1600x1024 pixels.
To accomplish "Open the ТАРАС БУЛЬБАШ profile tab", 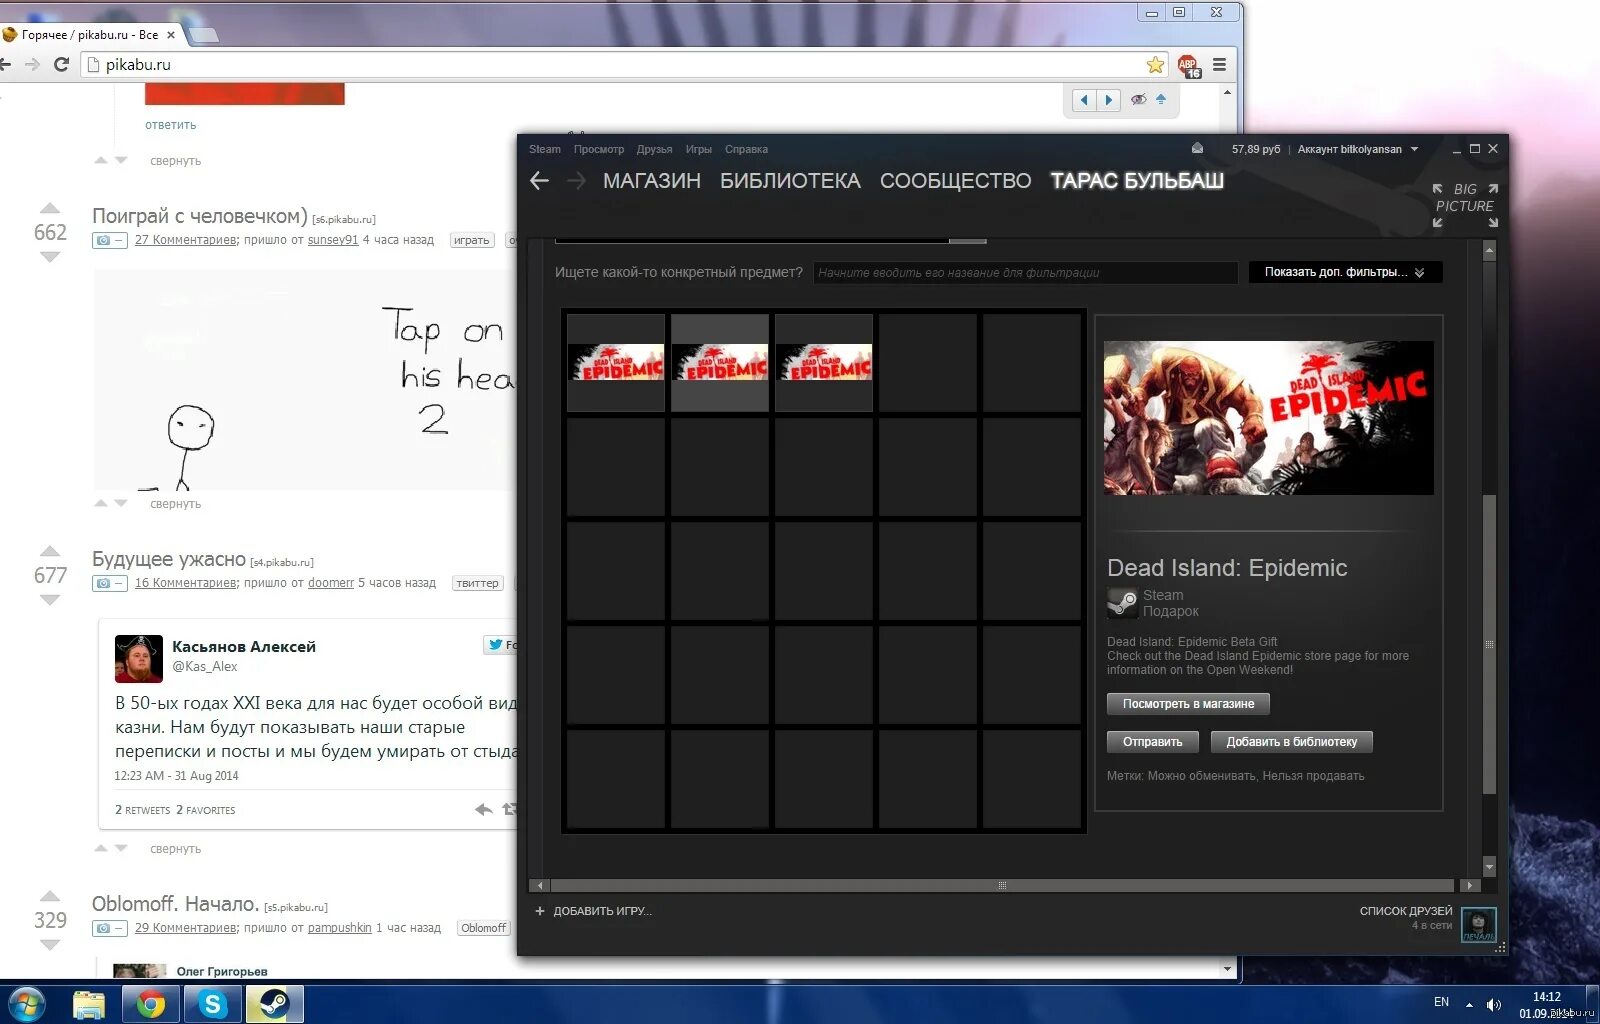I will coord(1137,181).
